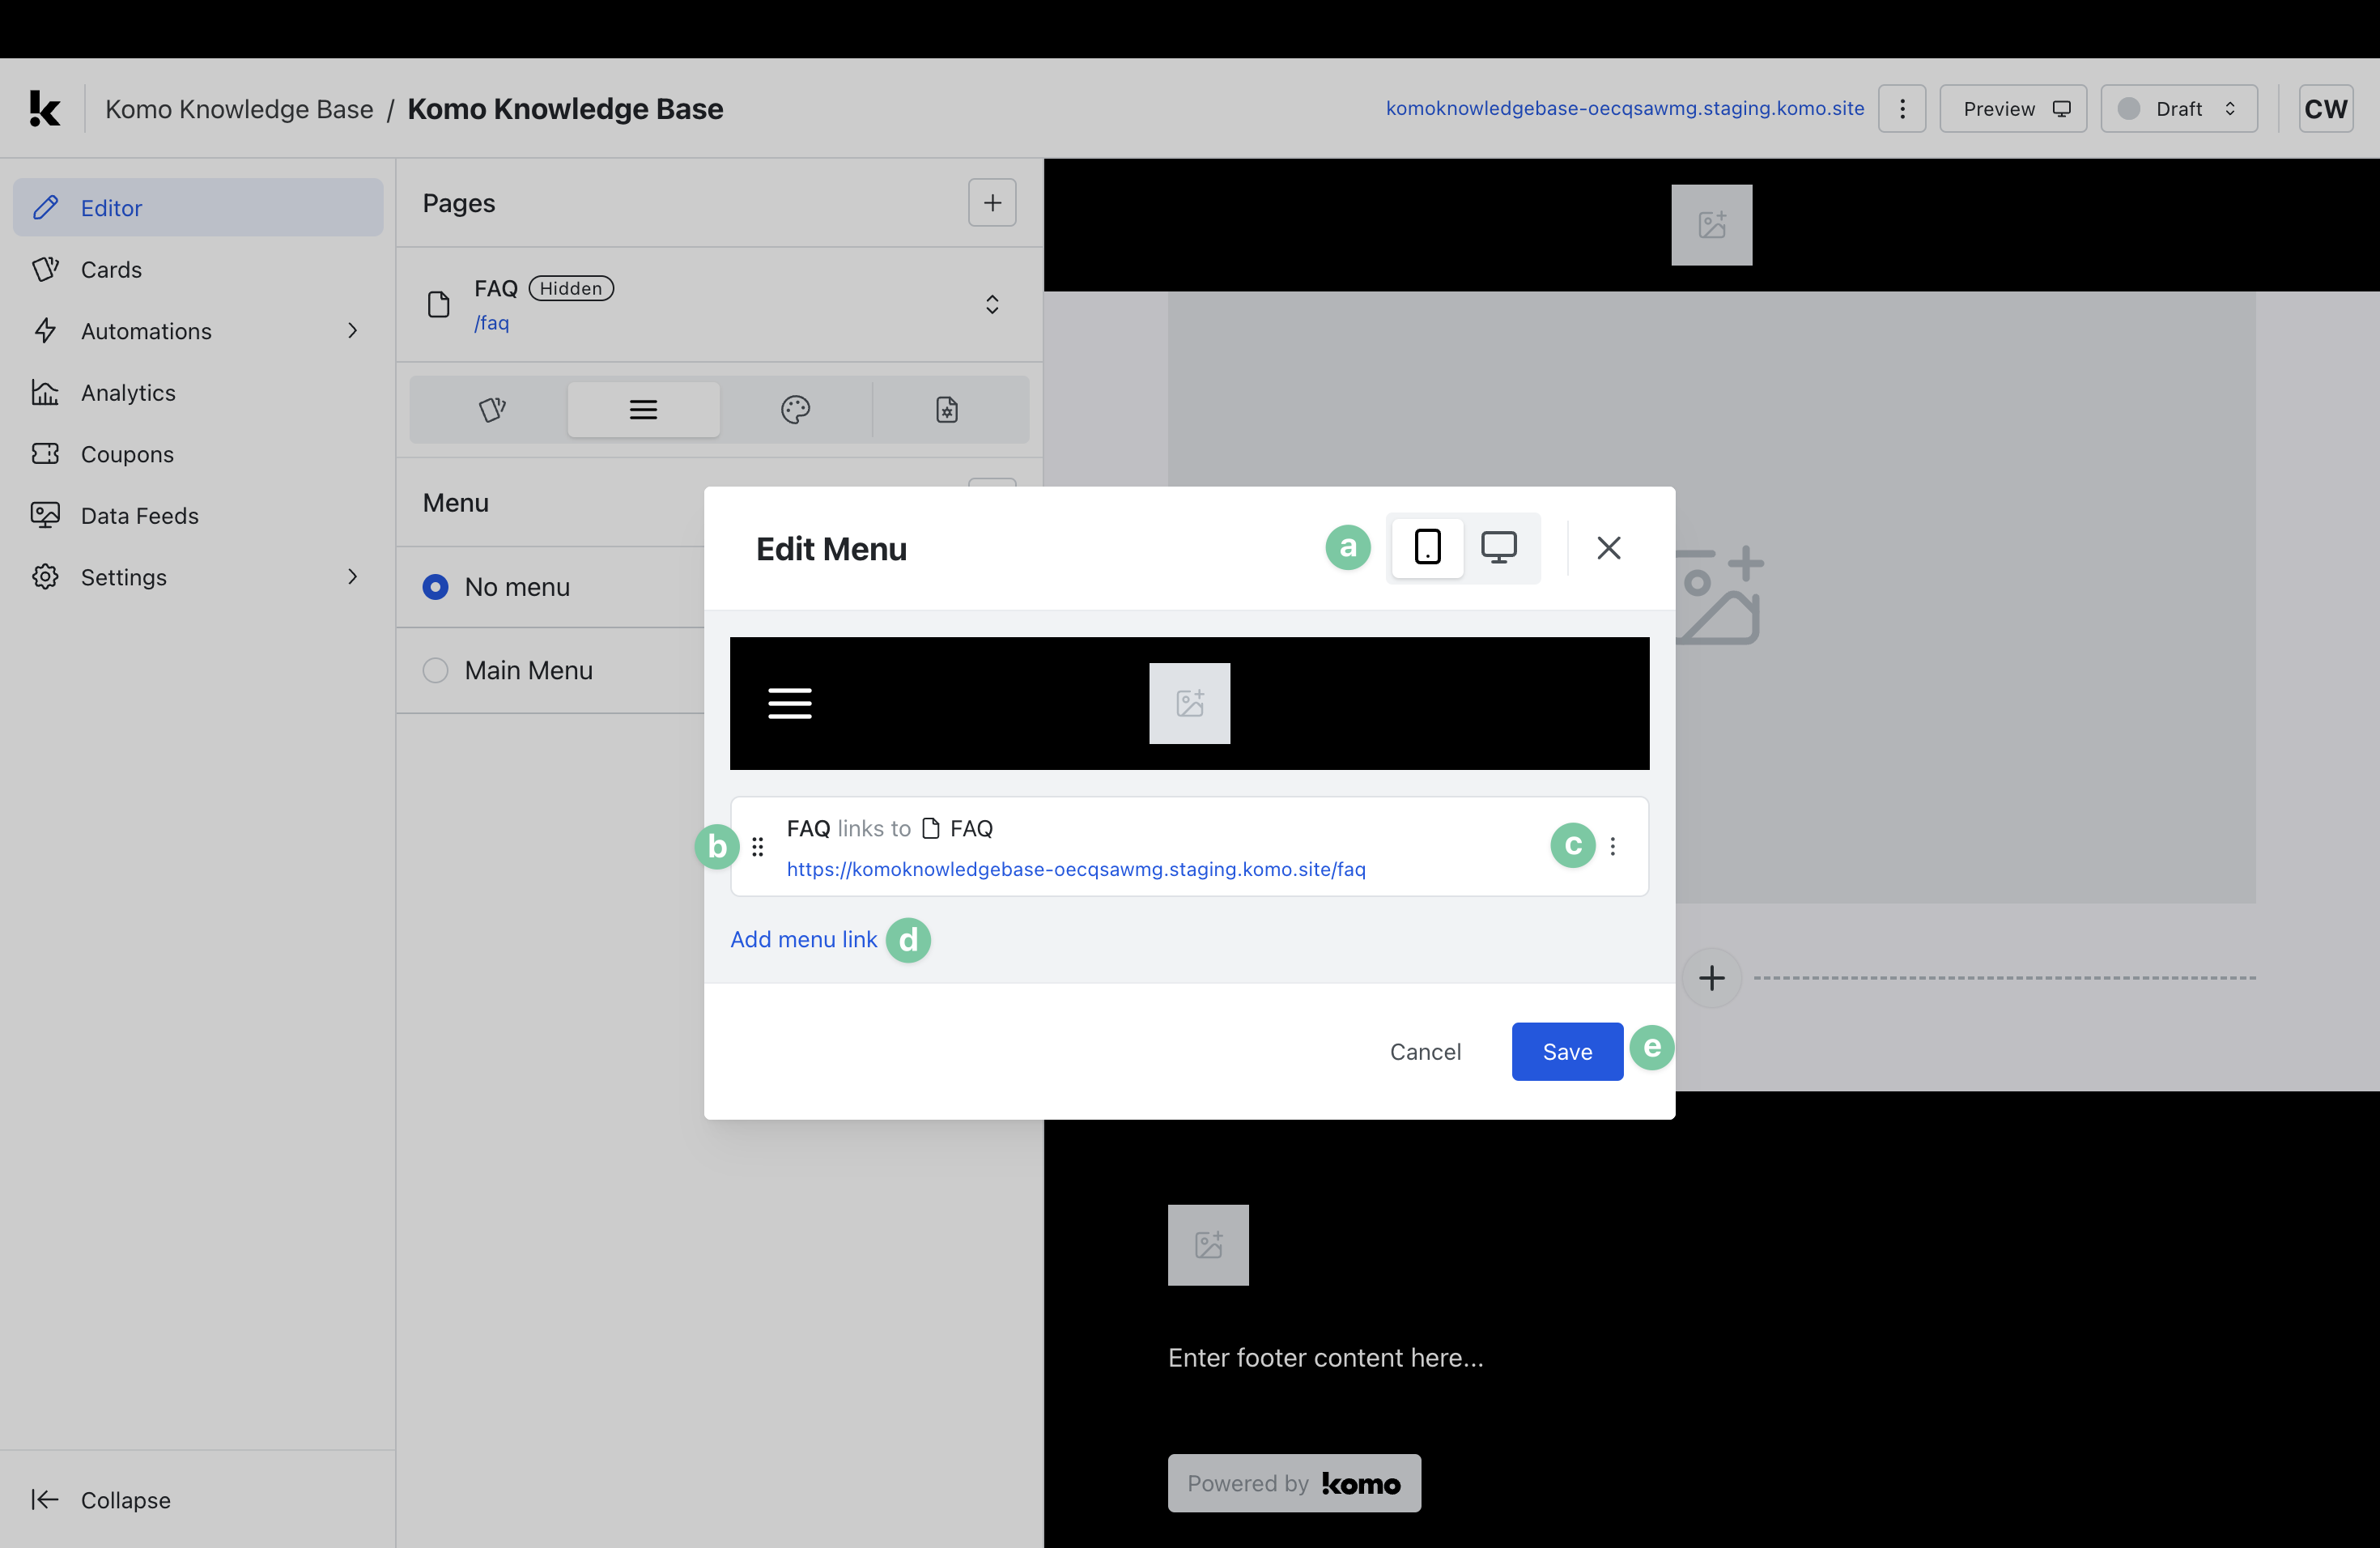Select the Main Menu radio option

pos(435,670)
